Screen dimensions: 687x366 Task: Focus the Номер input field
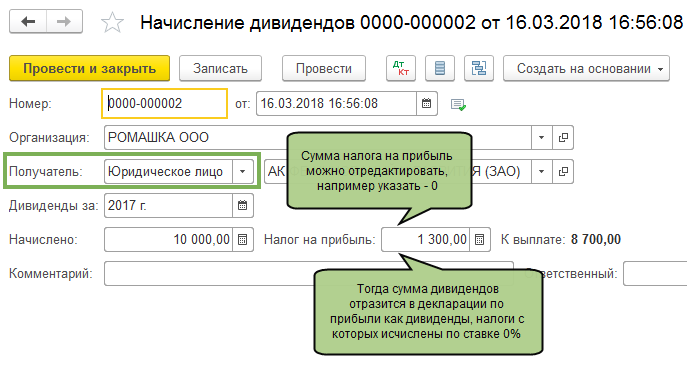(x=164, y=103)
